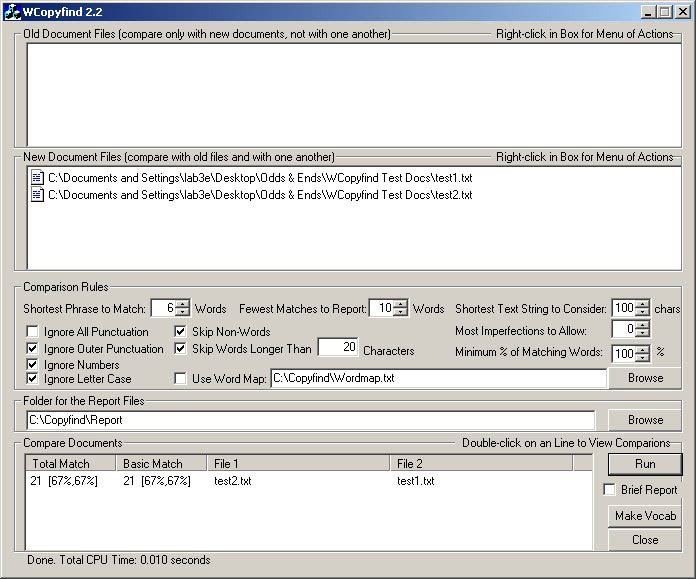Browse for the report files folder
Image resolution: width=696 pixels, height=579 pixels.
click(645, 420)
